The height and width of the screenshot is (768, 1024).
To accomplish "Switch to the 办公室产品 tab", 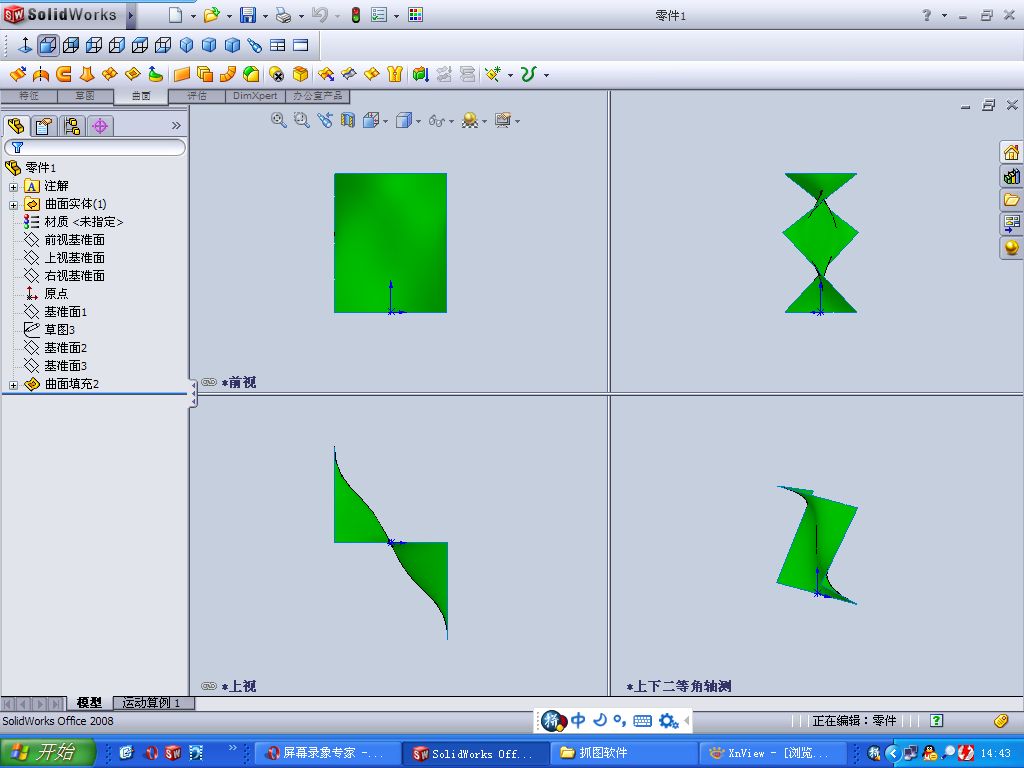I will (317, 96).
